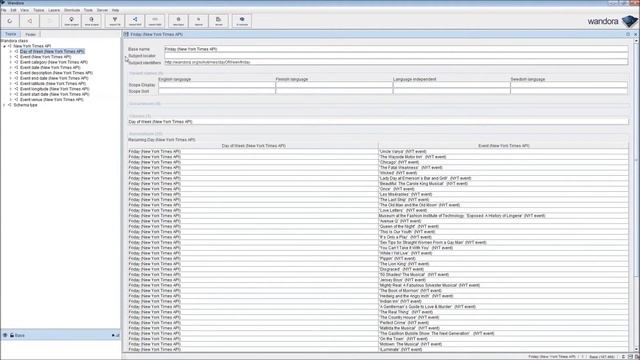The height and width of the screenshot is (360, 640).
Task: Click the Subject identifiers URL field
Action: [x=396, y=62]
